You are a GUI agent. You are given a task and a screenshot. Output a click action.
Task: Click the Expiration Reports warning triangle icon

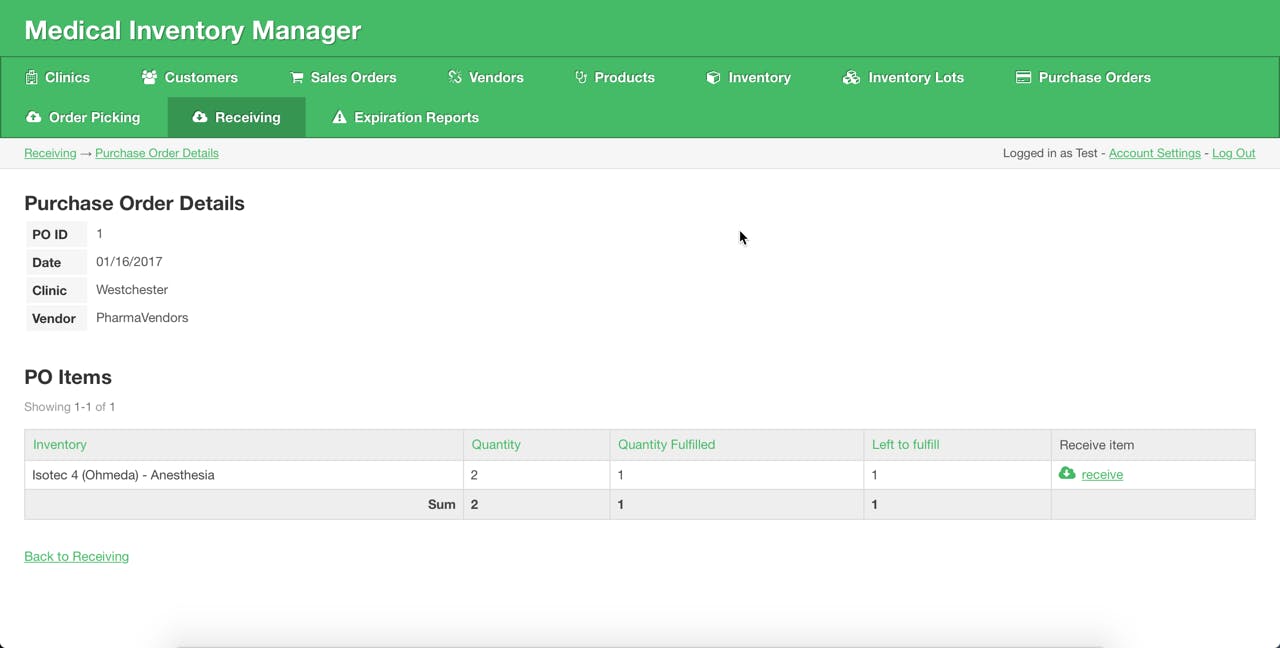point(340,117)
